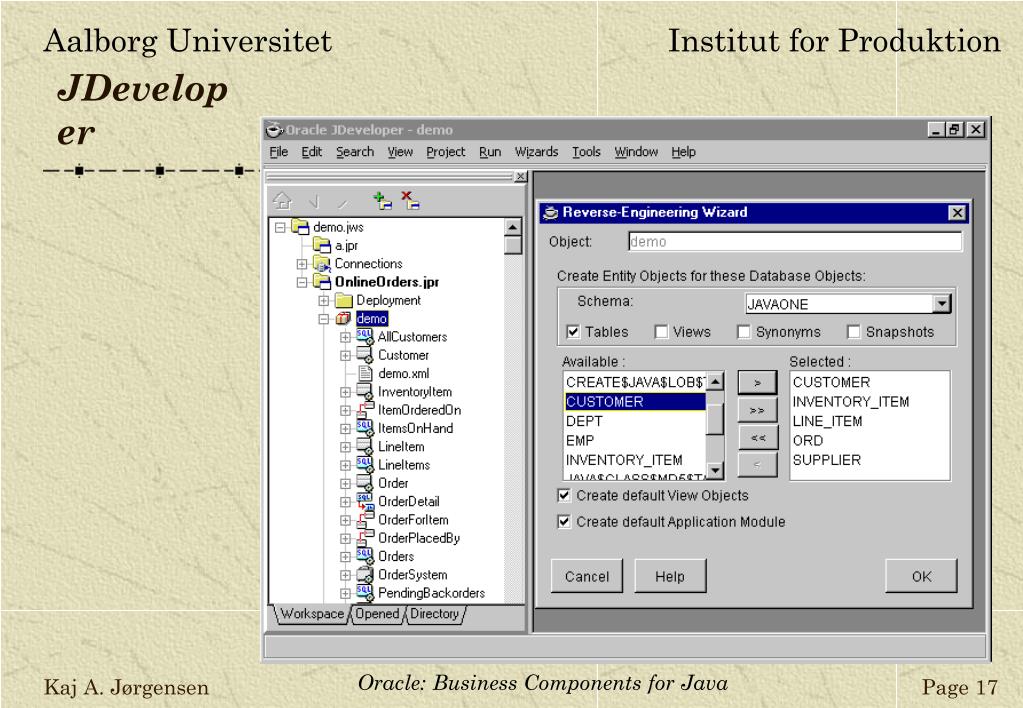Image resolution: width=1023 pixels, height=708 pixels.
Task: Click the demo package icon
Action: tap(343, 318)
